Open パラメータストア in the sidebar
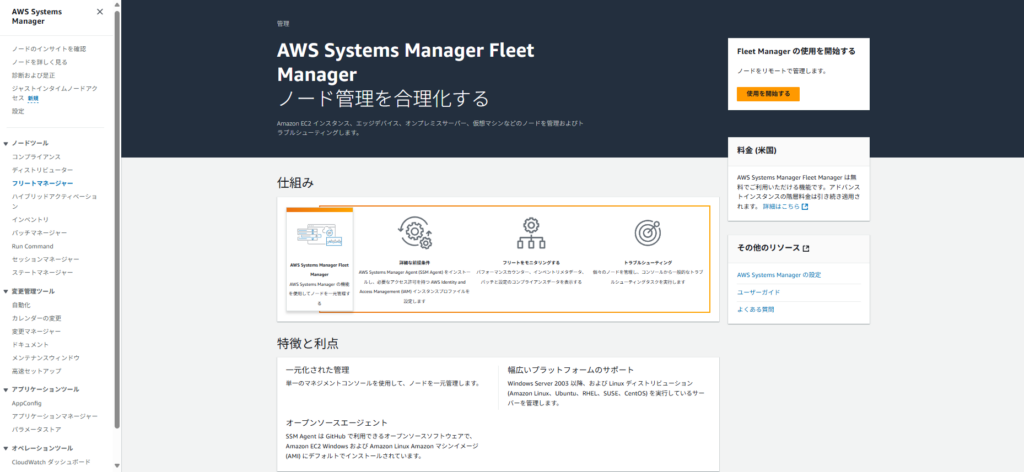Viewport: 1024px width, 472px height. (x=37, y=430)
